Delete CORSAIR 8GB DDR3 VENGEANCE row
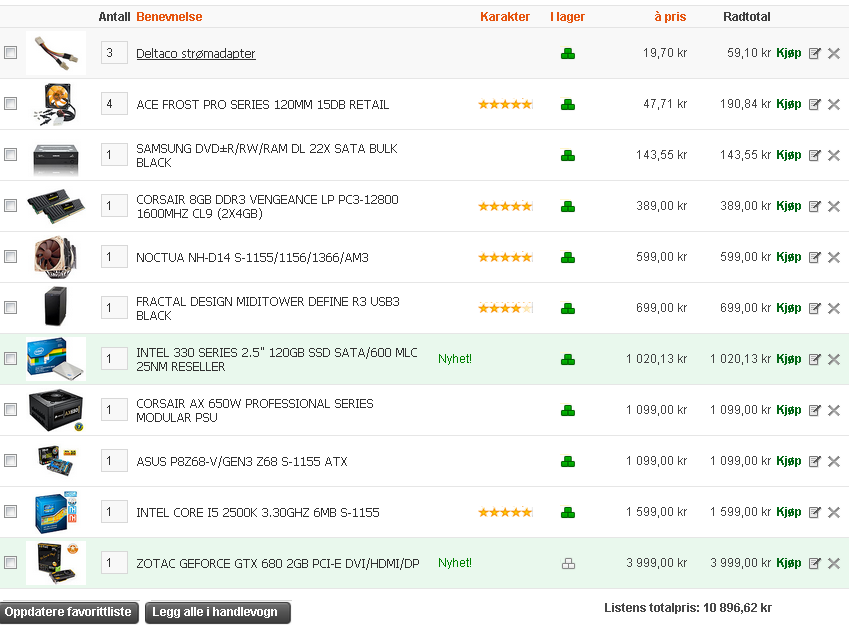The width and height of the screenshot is (849, 628). [834, 206]
